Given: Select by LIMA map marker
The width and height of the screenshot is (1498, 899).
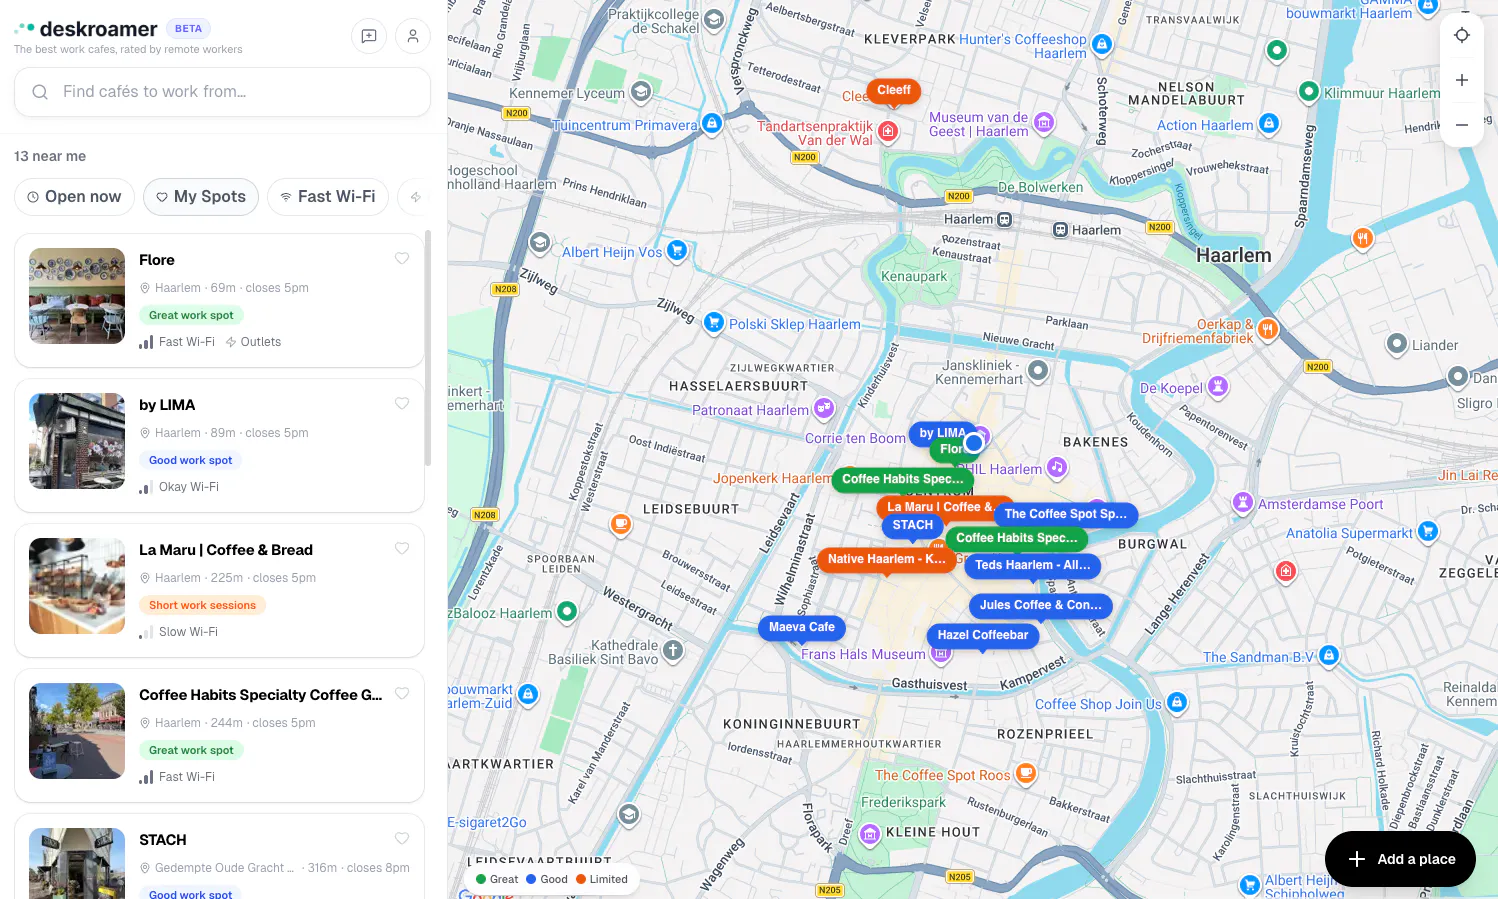Looking at the screenshot, I should pyautogui.click(x=940, y=433).
